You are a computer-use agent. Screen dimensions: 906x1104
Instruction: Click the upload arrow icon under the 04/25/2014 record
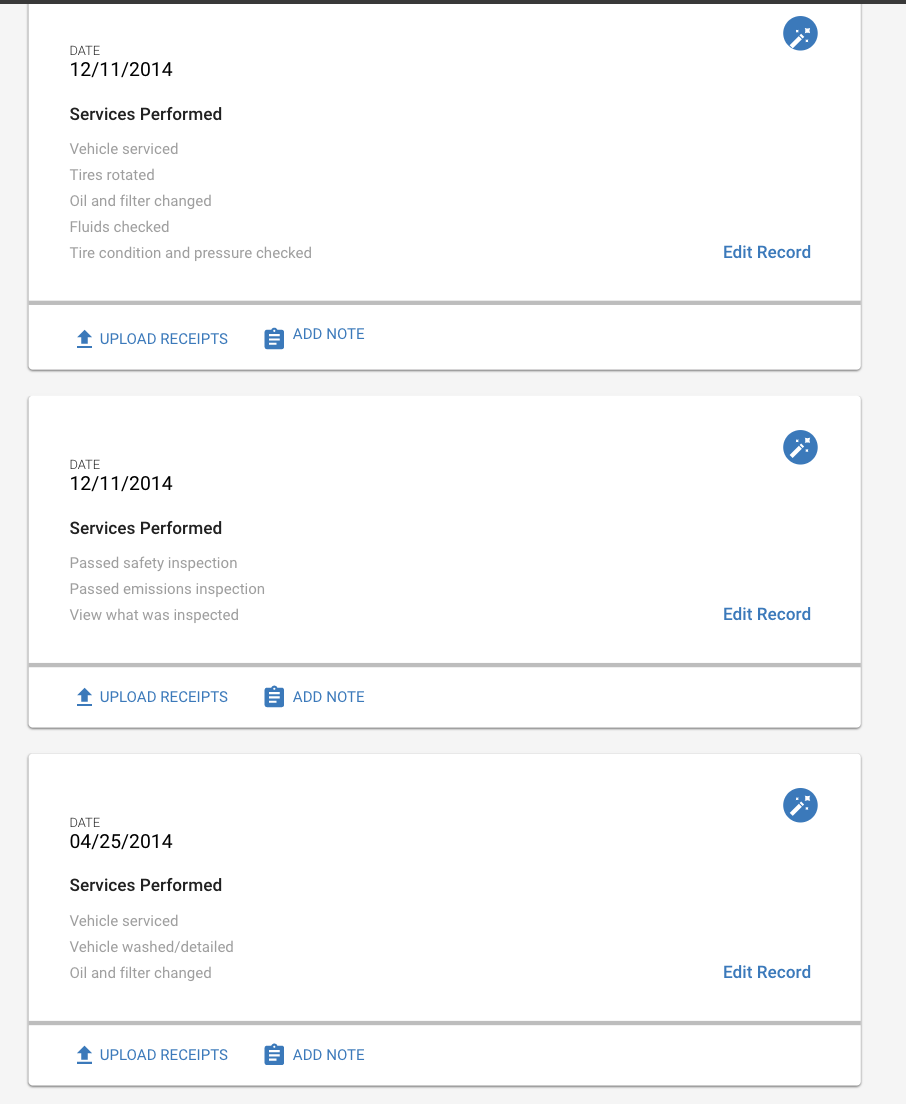point(84,1054)
